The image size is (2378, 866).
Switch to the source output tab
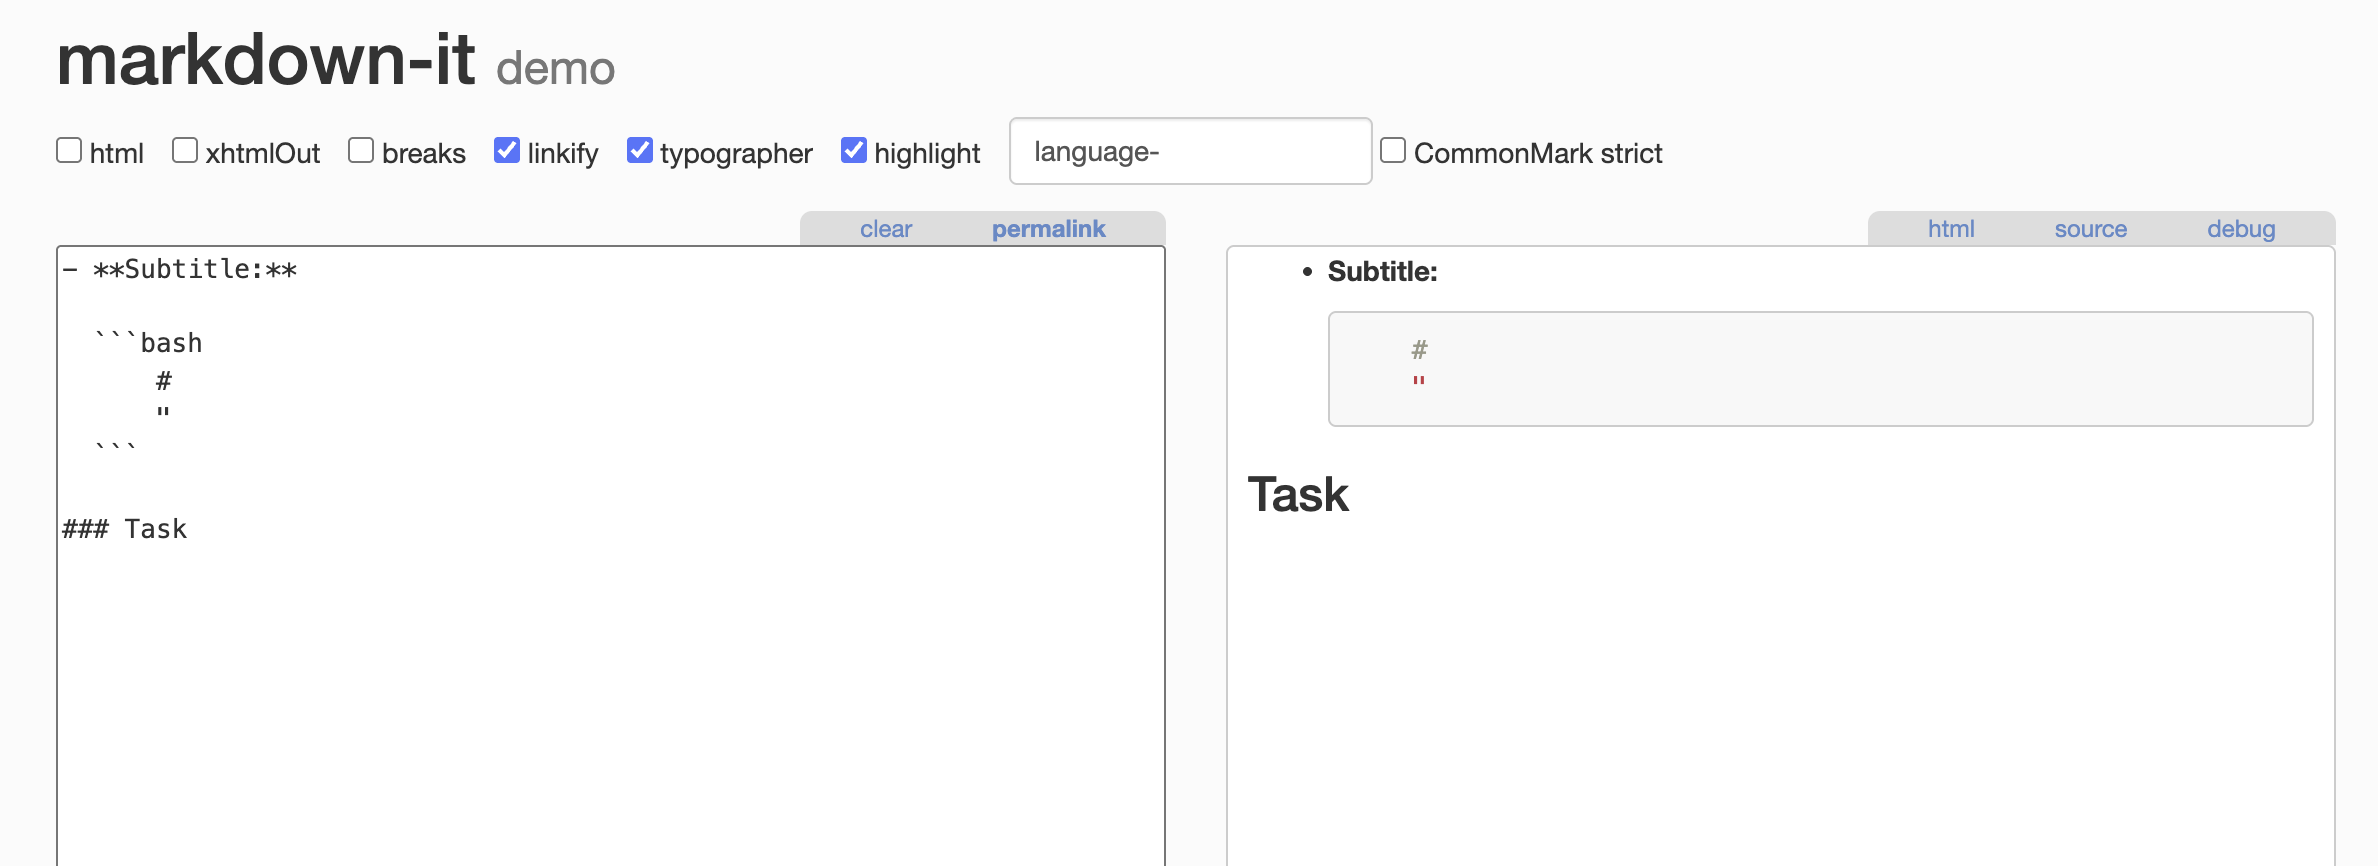click(2091, 229)
